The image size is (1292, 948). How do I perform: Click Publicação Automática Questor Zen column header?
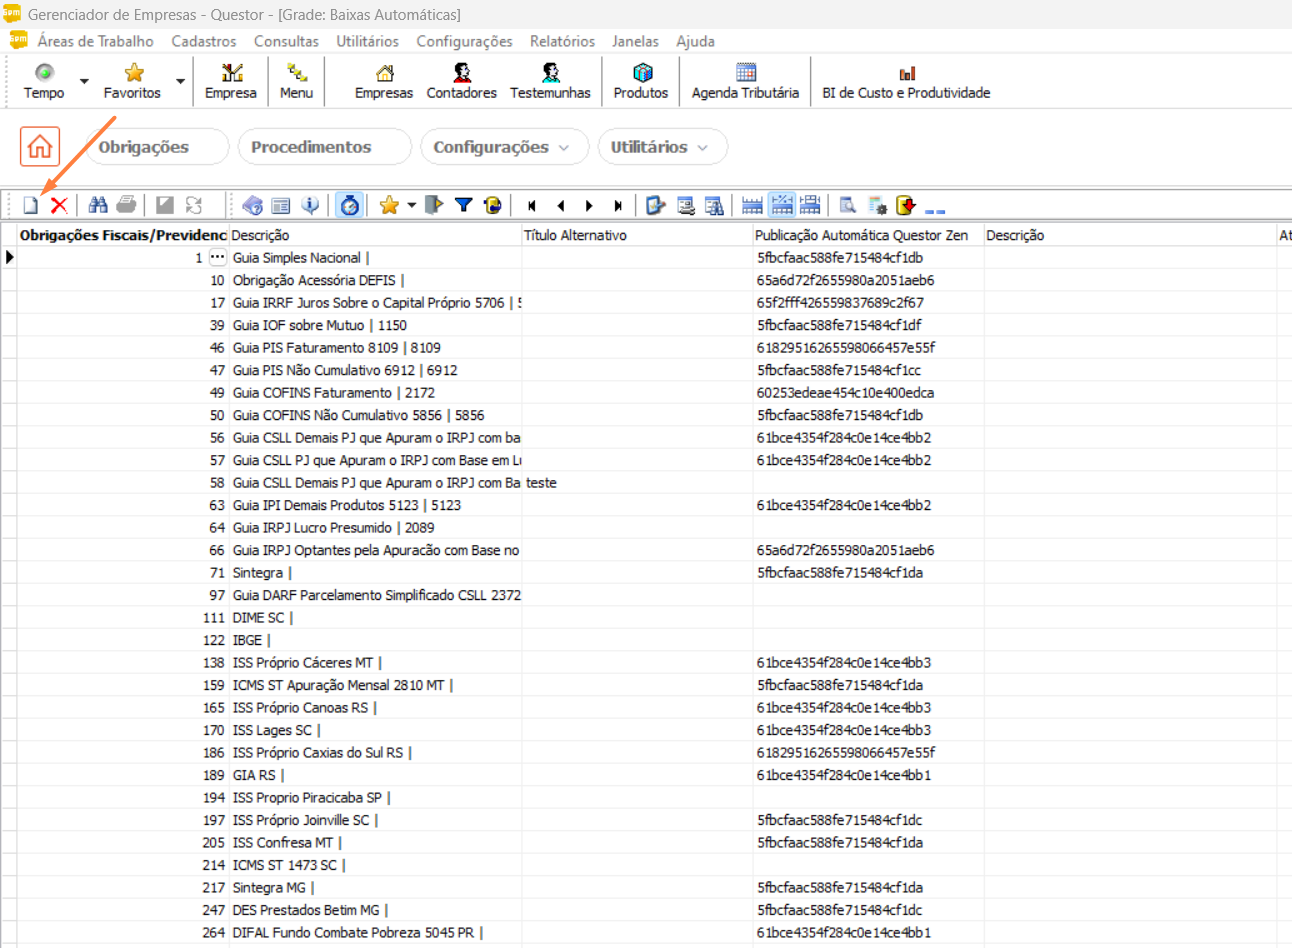868,235
